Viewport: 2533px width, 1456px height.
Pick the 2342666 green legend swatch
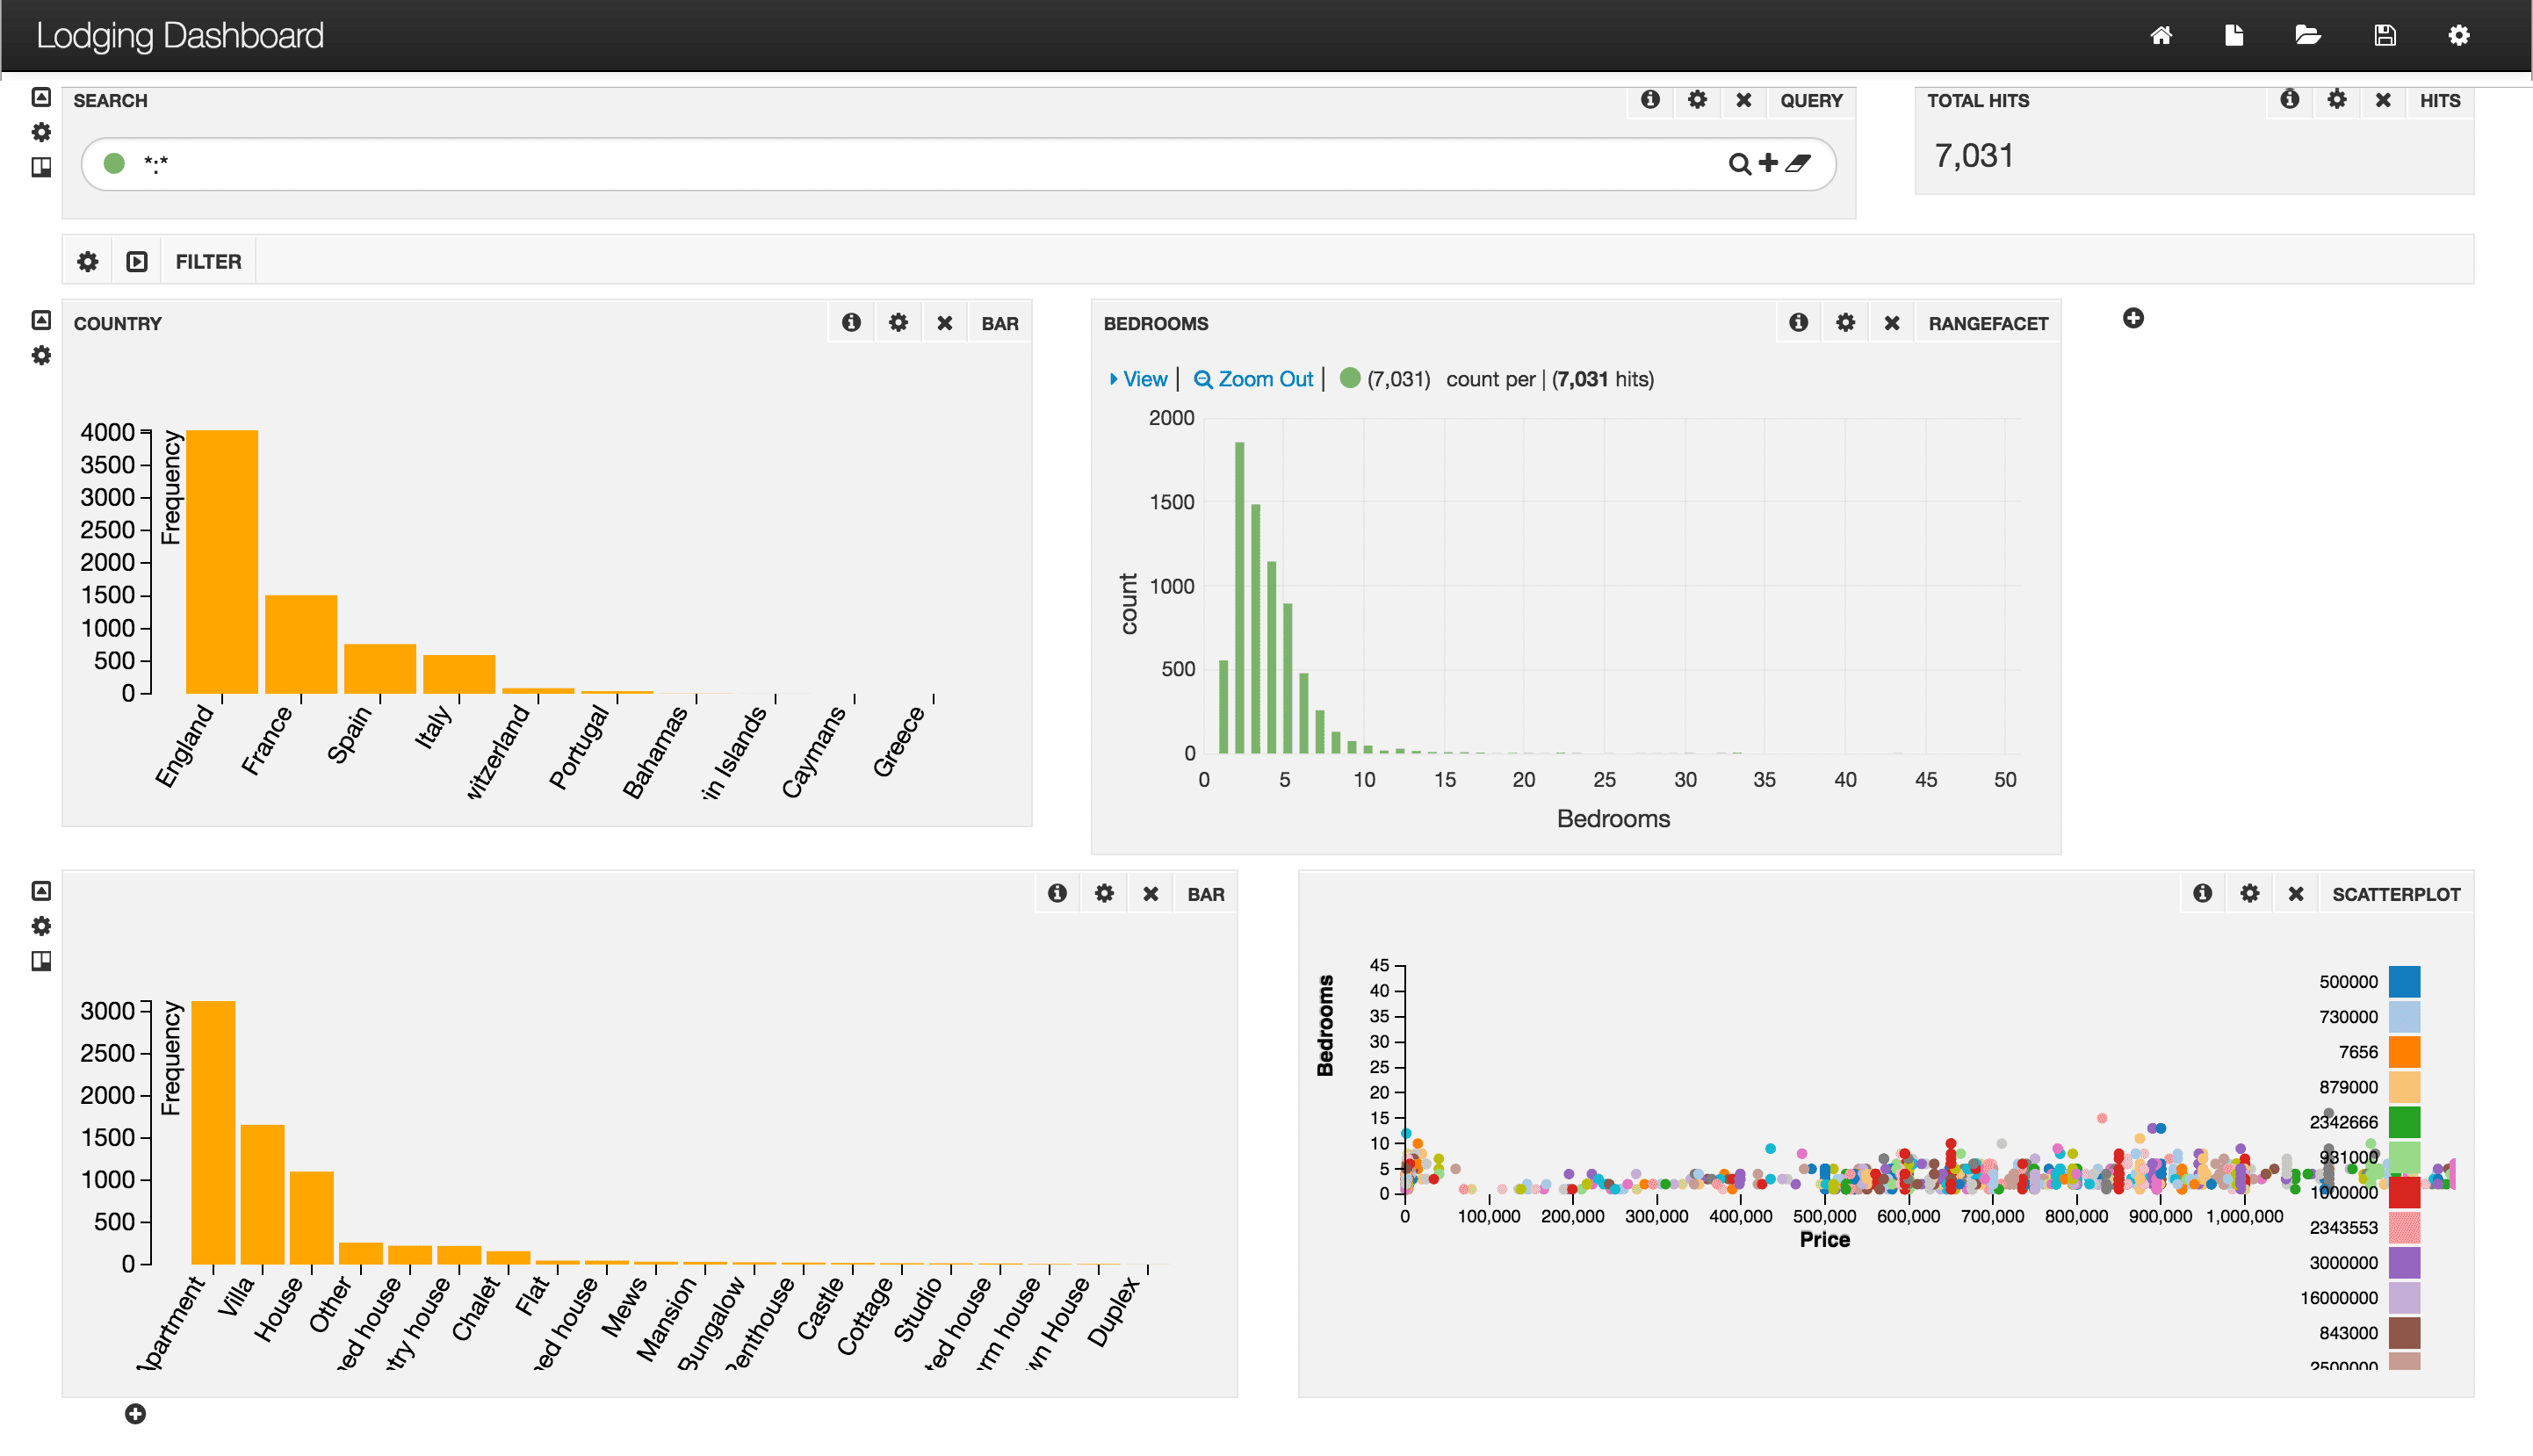(x=2404, y=1122)
